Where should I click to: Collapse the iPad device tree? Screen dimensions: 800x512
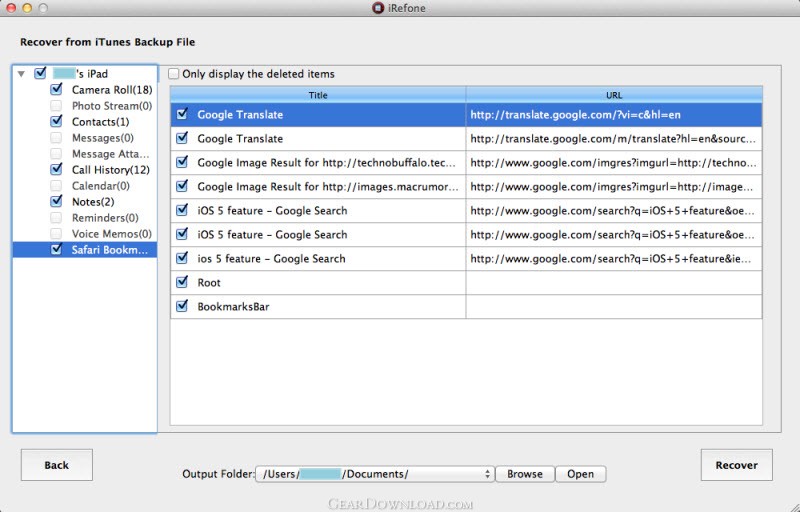(21, 74)
